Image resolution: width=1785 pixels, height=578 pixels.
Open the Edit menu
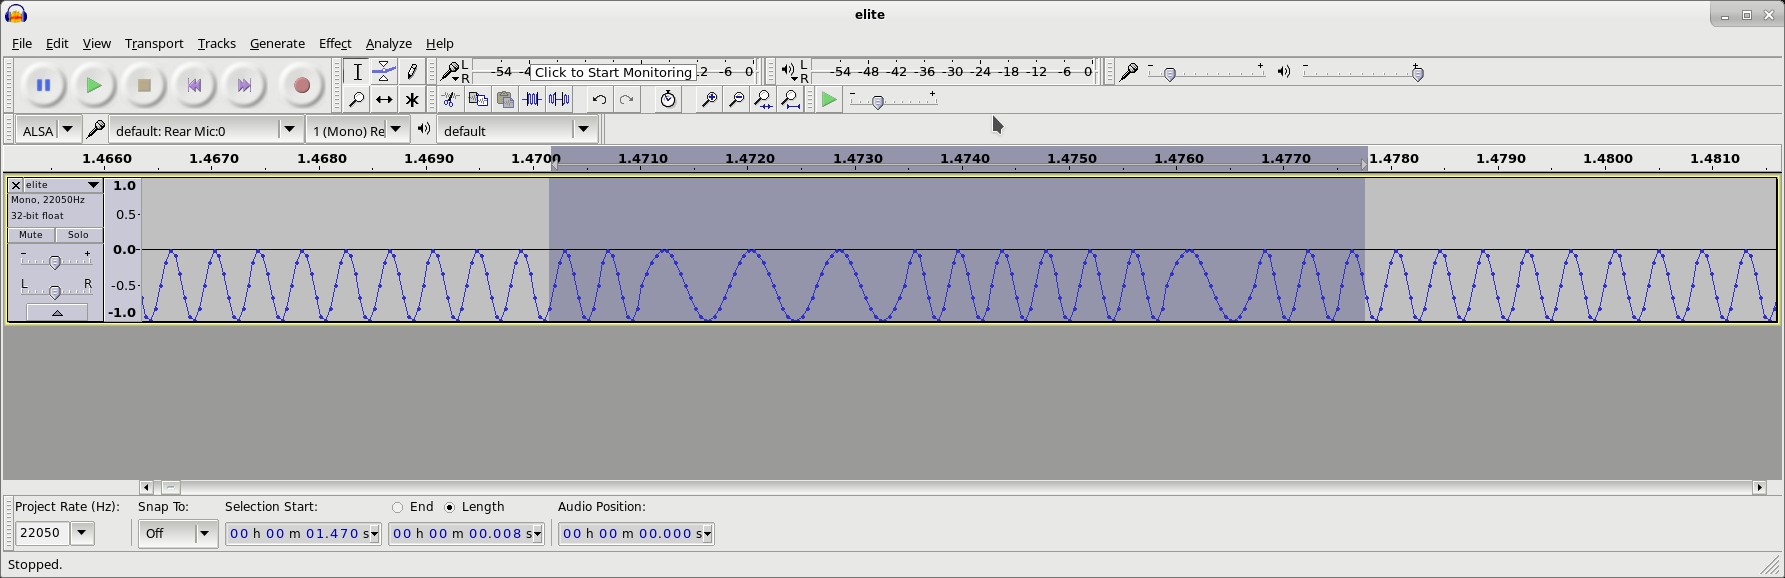(x=57, y=44)
